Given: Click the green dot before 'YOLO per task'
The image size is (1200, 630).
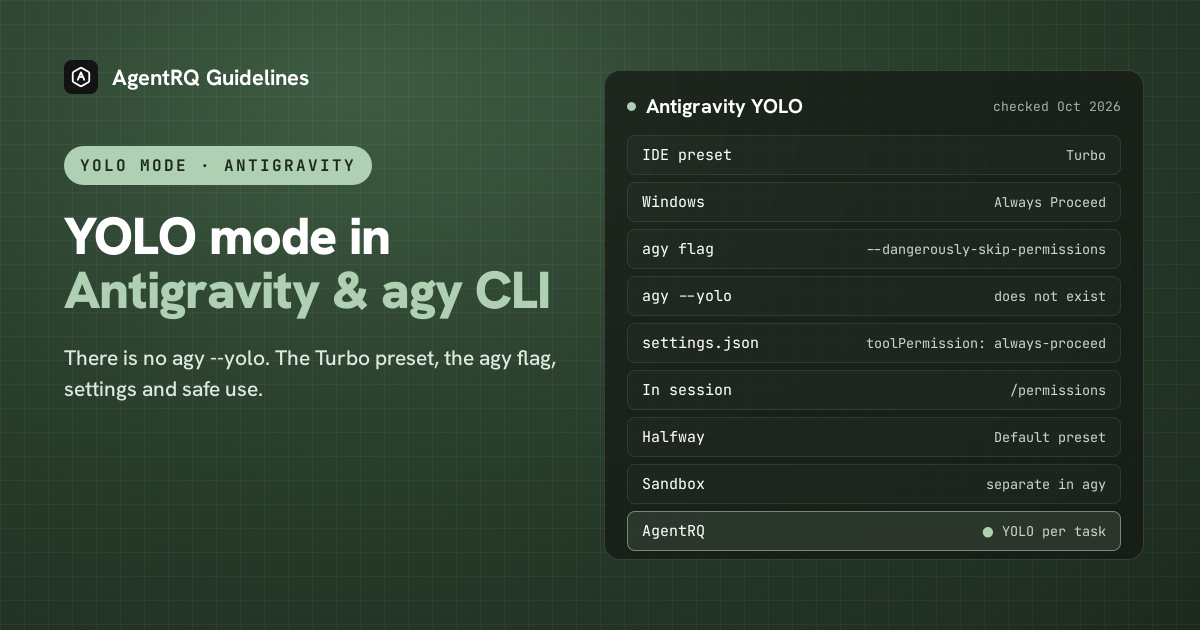Looking at the screenshot, I should pyautogui.click(x=988, y=532).
